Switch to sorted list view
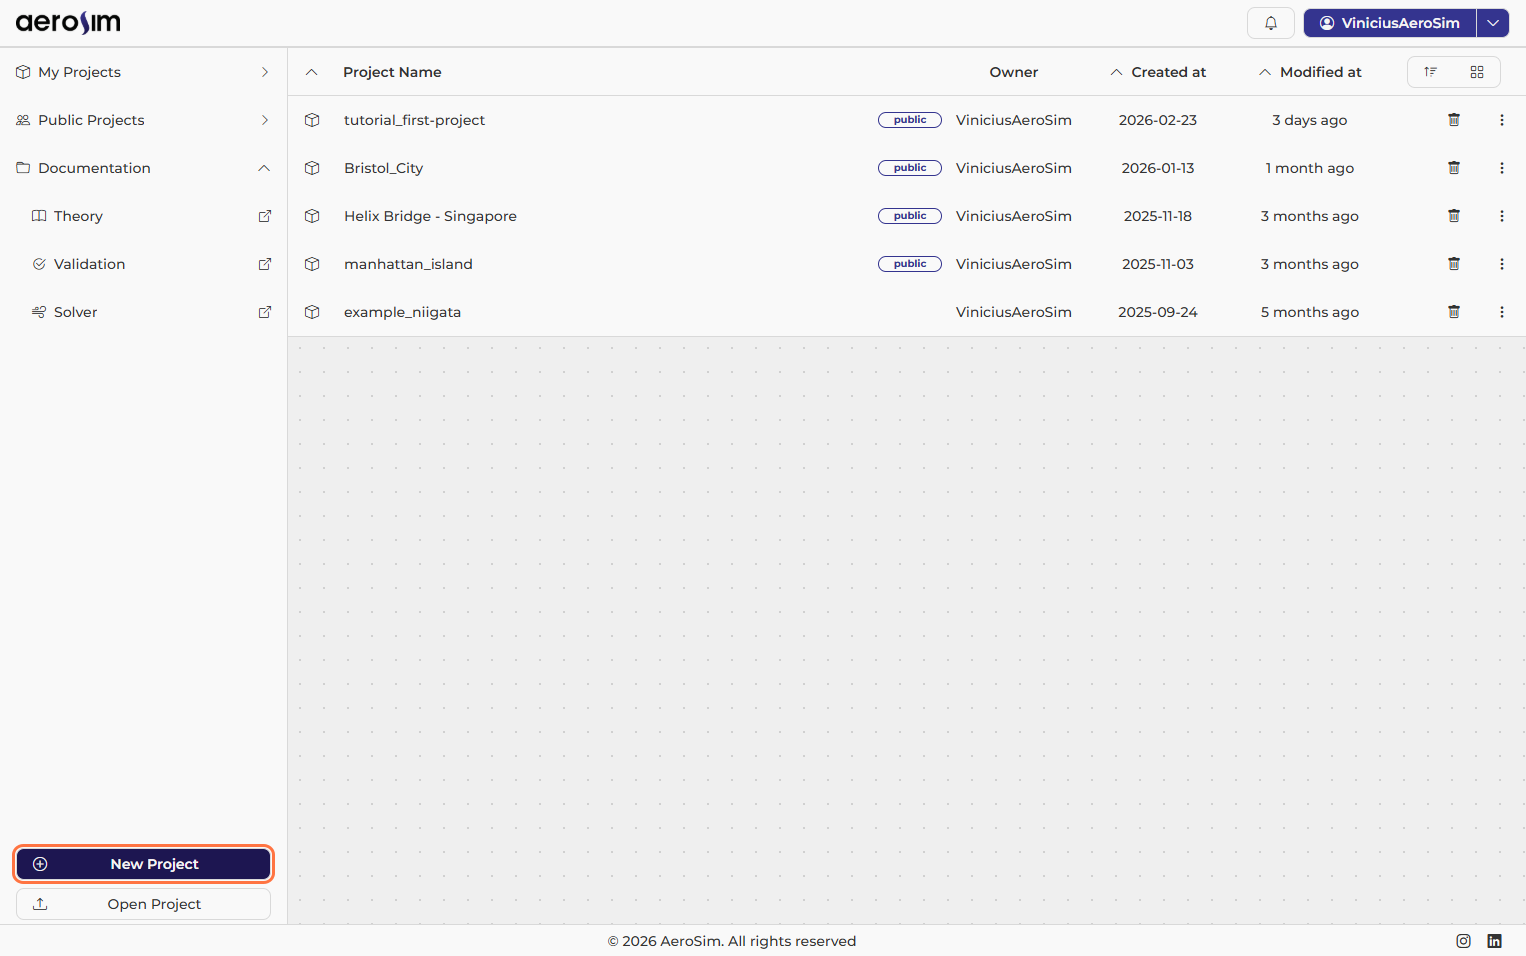 click(1430, 72)
